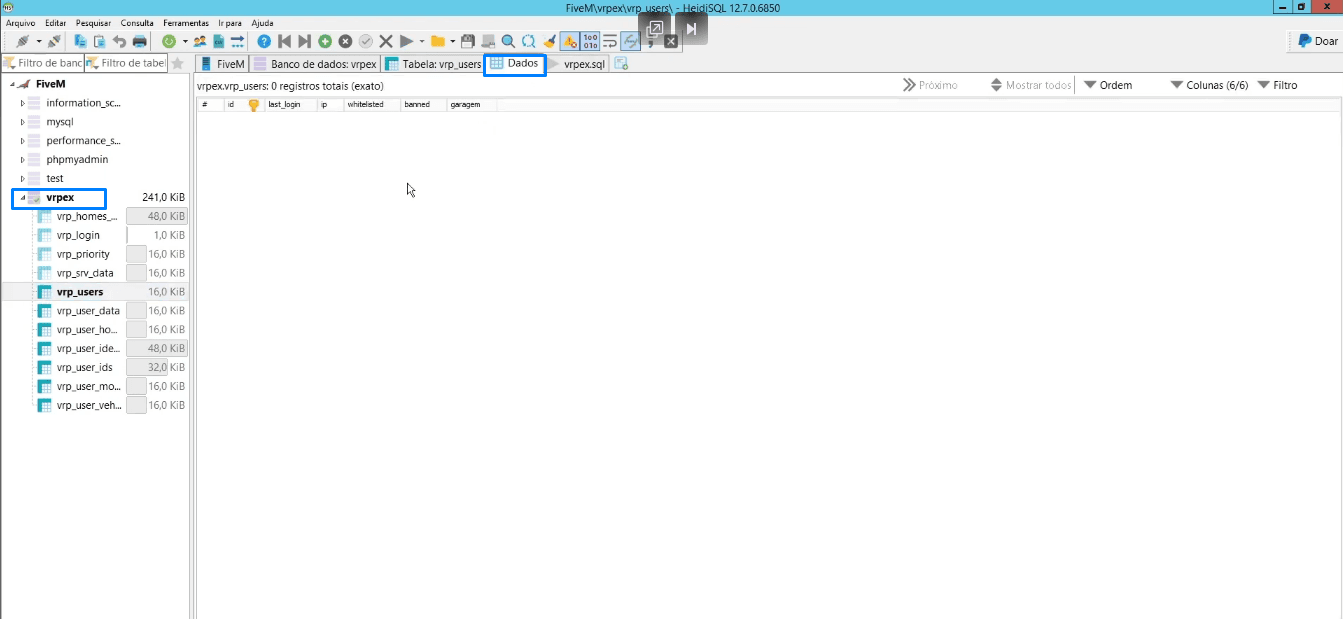Select the vrp_user_ids table
1343x619 pixels.
(x=84, y=368)
